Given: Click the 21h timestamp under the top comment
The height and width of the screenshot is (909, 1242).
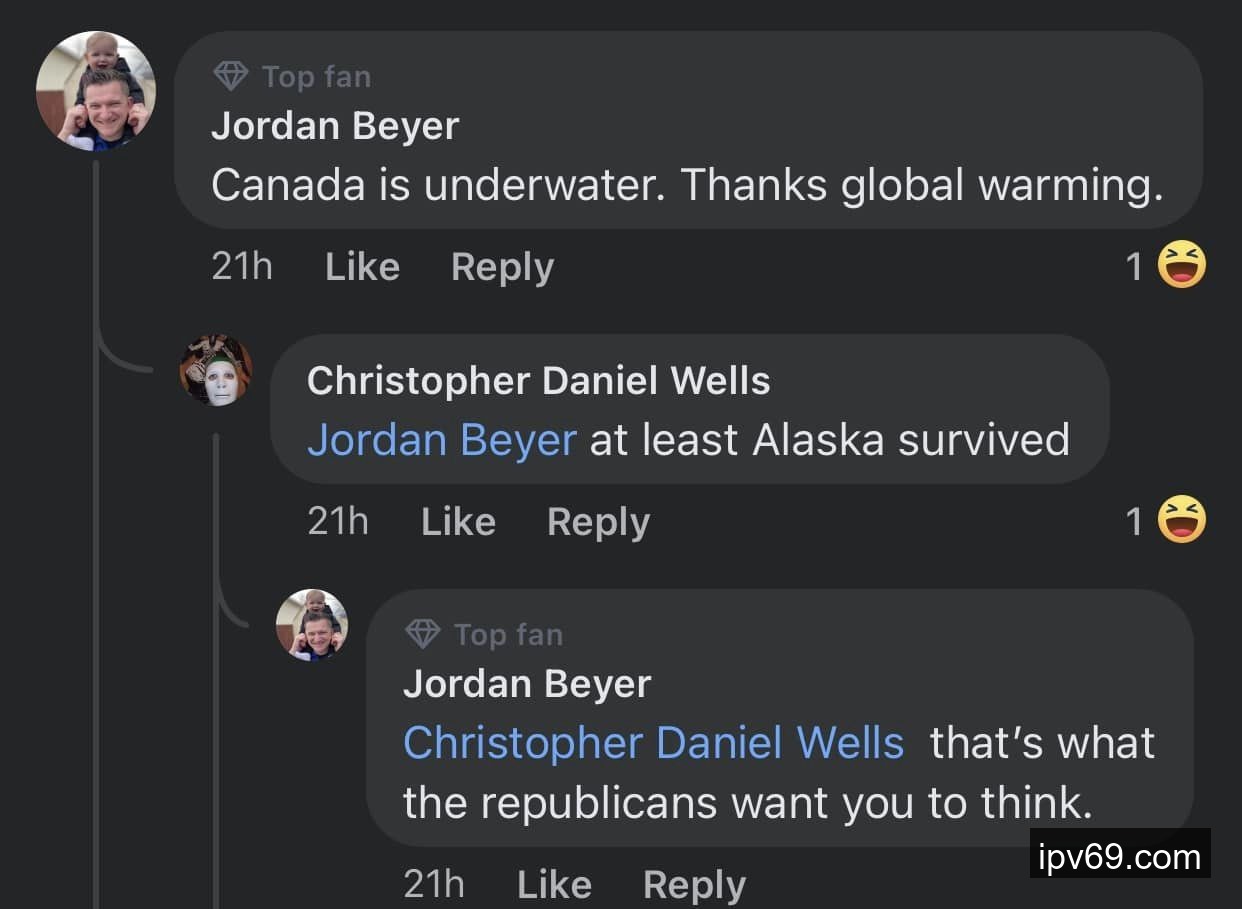Looking at the screenshot, I should 242,267.
